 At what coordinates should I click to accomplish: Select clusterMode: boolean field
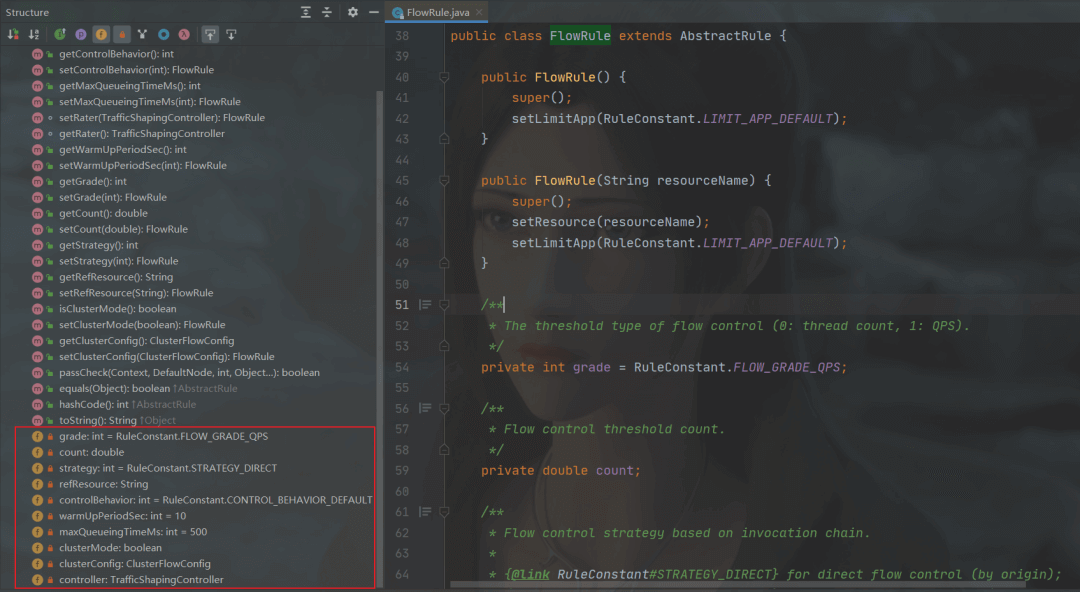110,547
